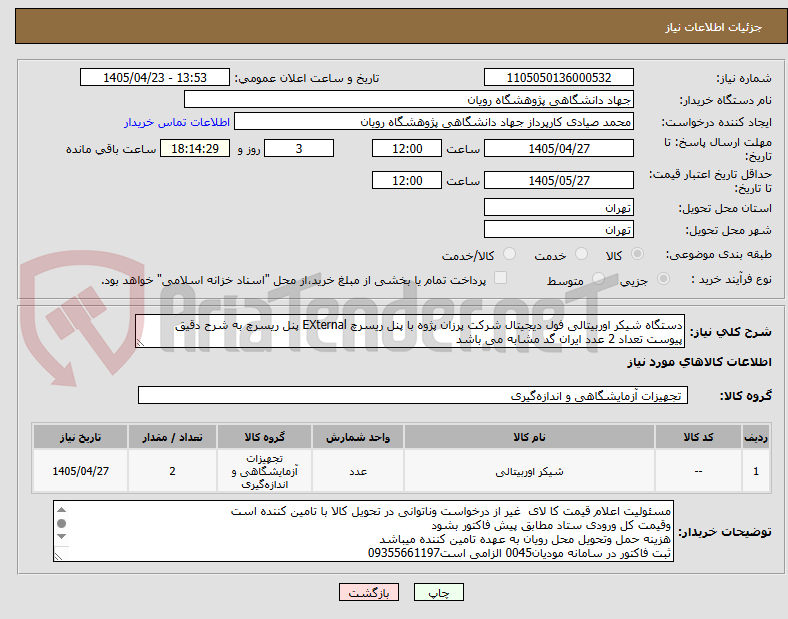Click price validity date 1405/05/27 field
The width and height of the screenshot is (788, 619).
tap(558, 180)
